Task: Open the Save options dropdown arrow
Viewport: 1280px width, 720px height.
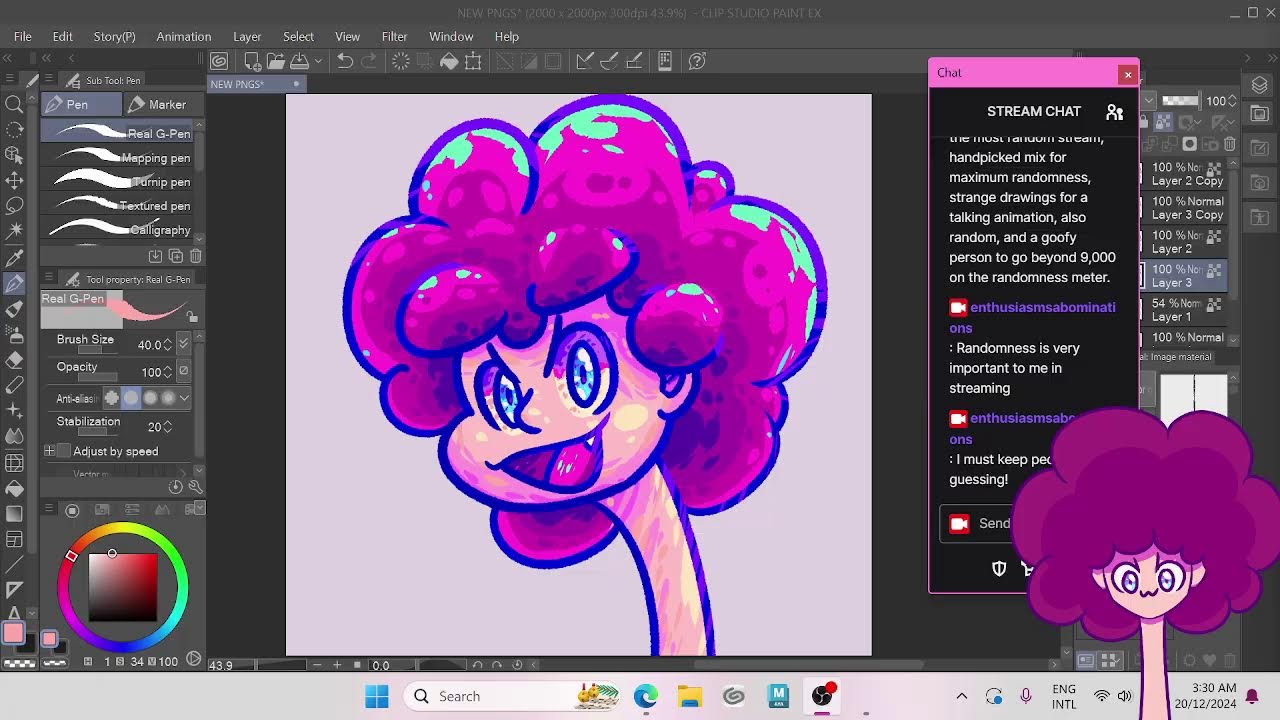Action: click(x=318, y=61)
